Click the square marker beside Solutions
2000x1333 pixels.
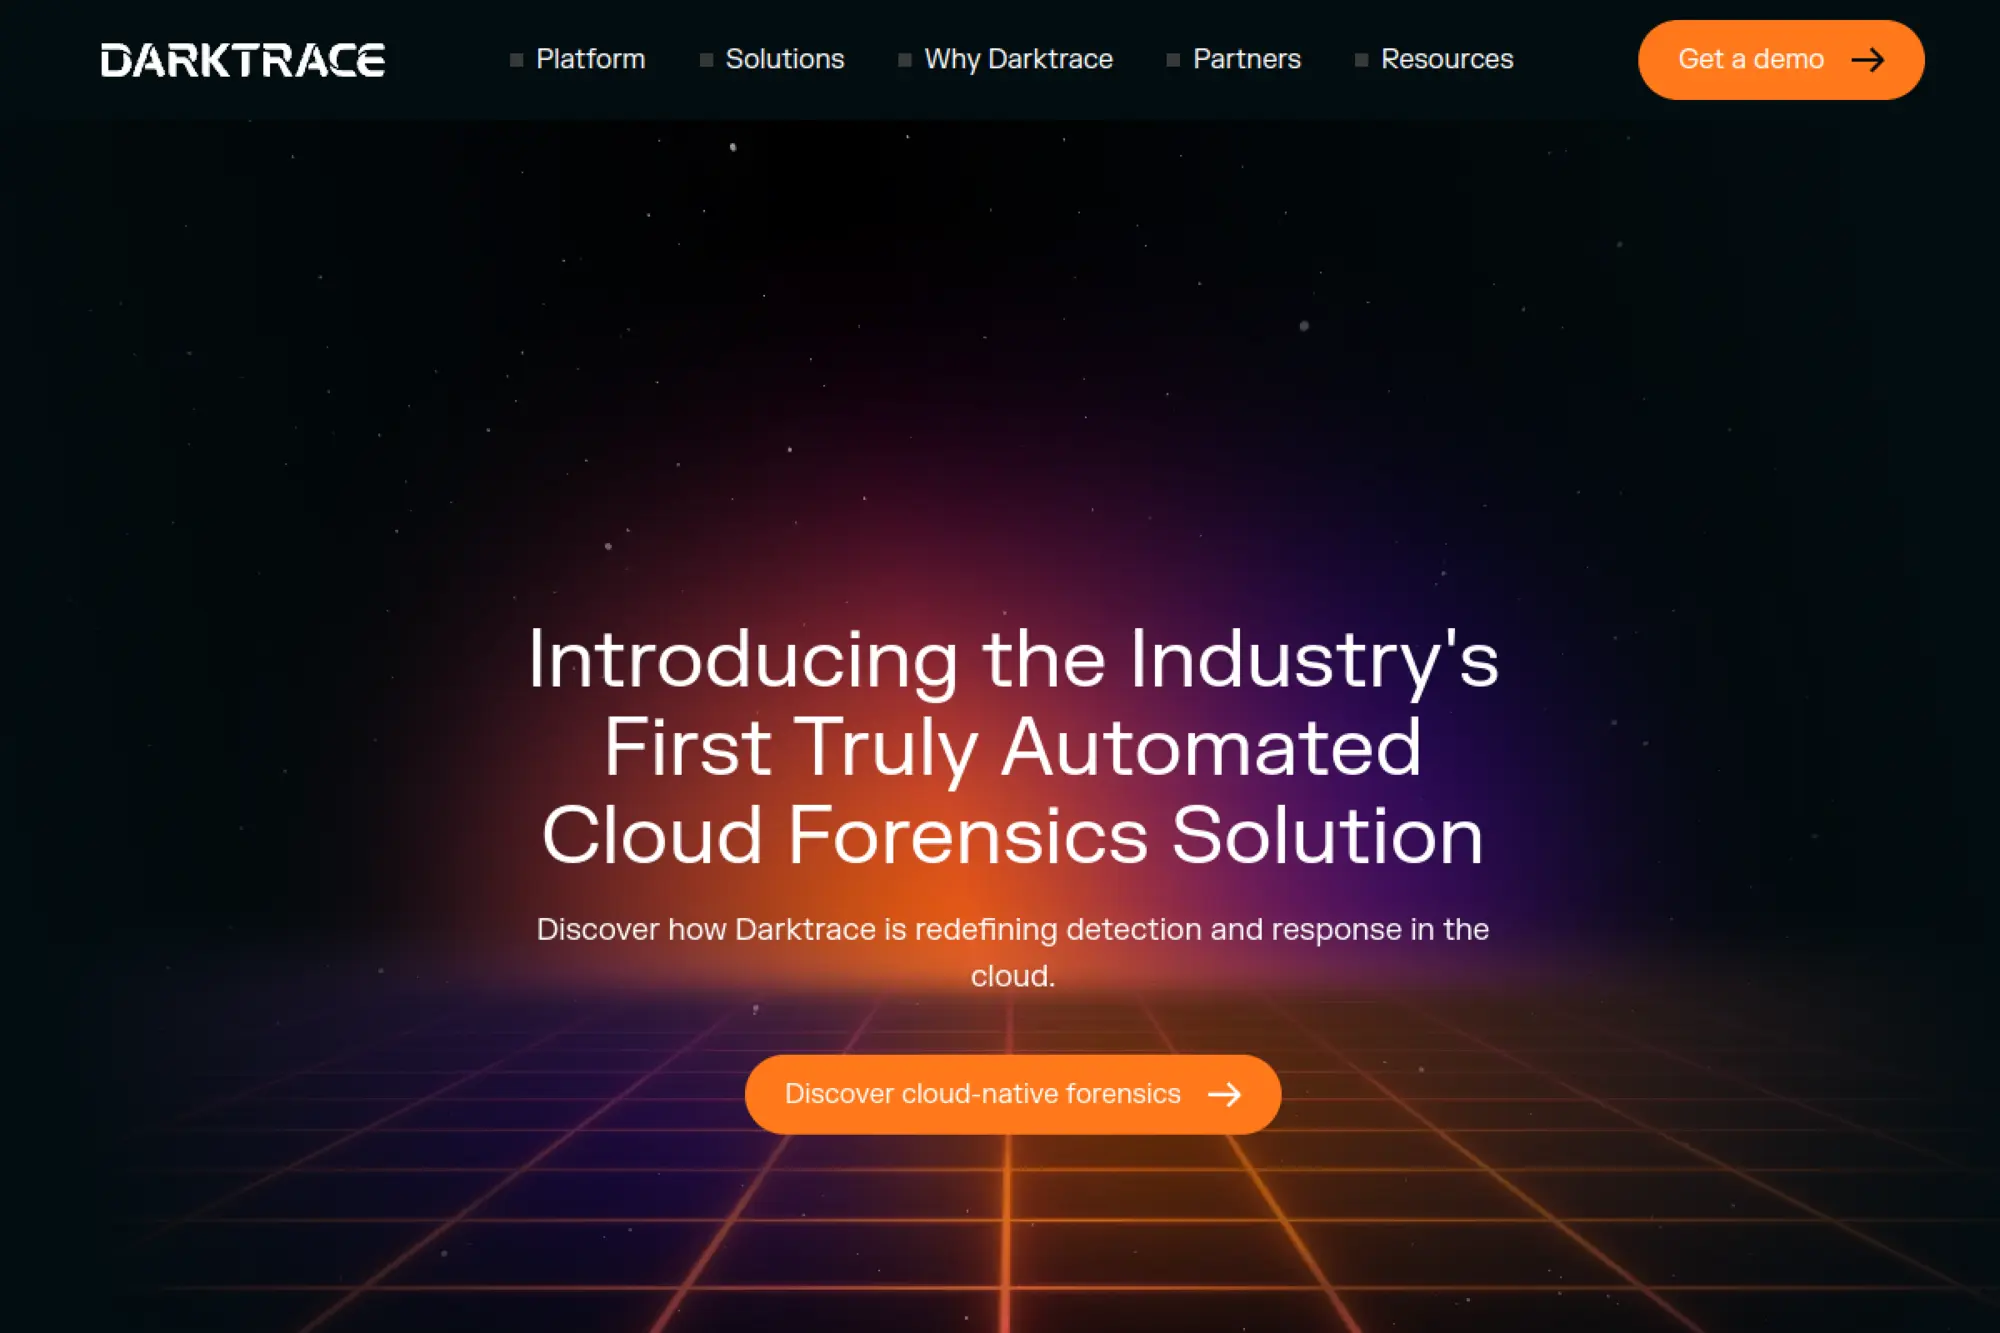[x=706, y=60]
